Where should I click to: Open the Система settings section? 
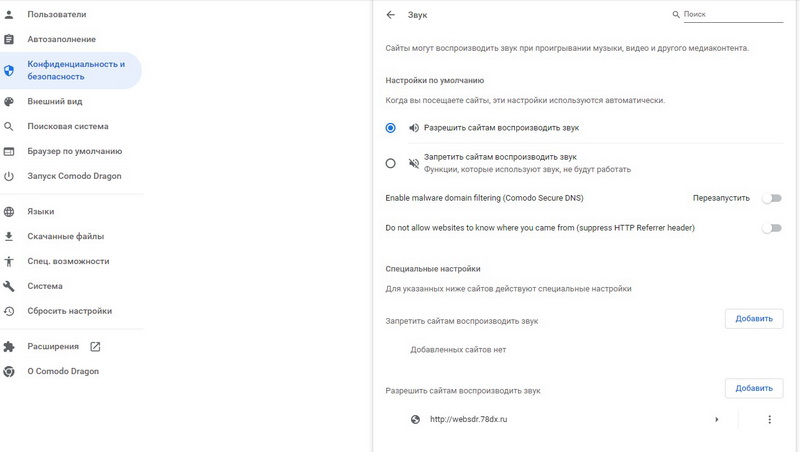tap(45, 286)
